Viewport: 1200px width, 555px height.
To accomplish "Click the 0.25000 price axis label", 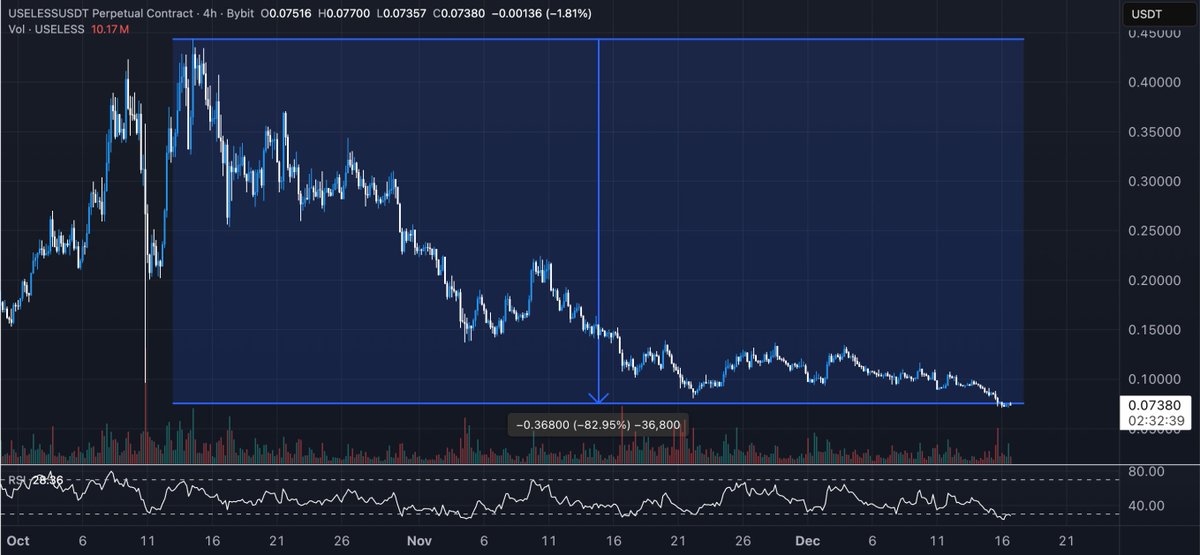I will tap(1154, 231).
